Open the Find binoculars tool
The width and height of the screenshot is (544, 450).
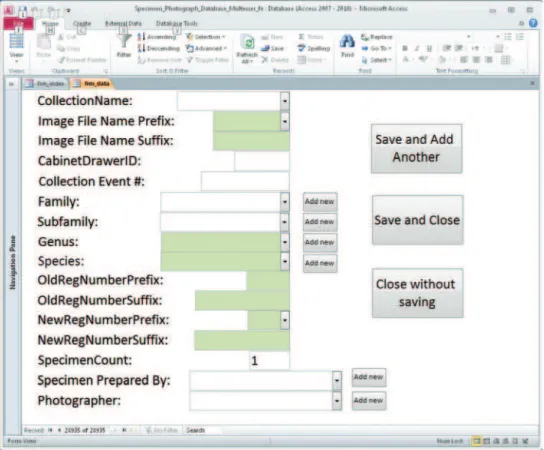[x=347, y=46]
